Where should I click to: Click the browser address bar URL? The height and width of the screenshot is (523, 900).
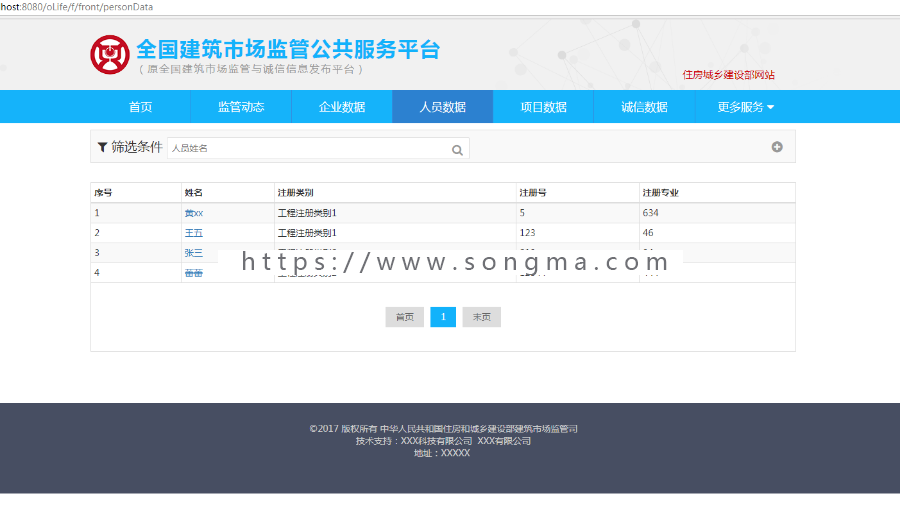point(77,7)
